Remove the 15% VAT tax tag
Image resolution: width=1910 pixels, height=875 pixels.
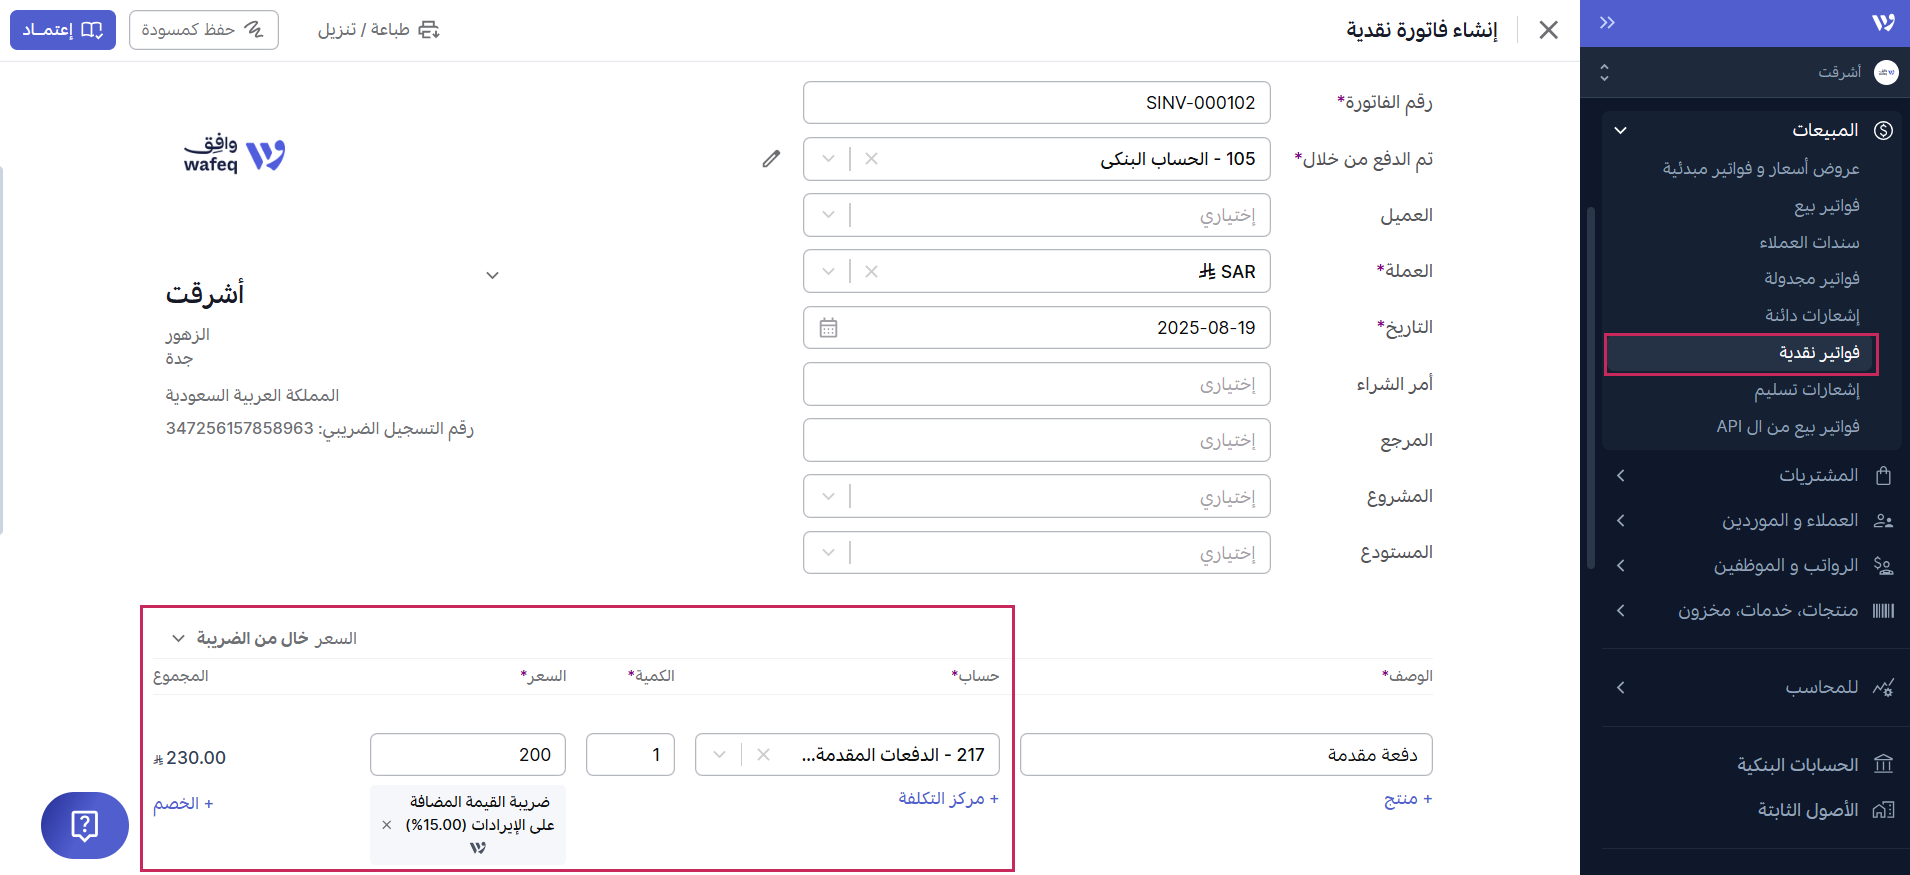point(387,825)
